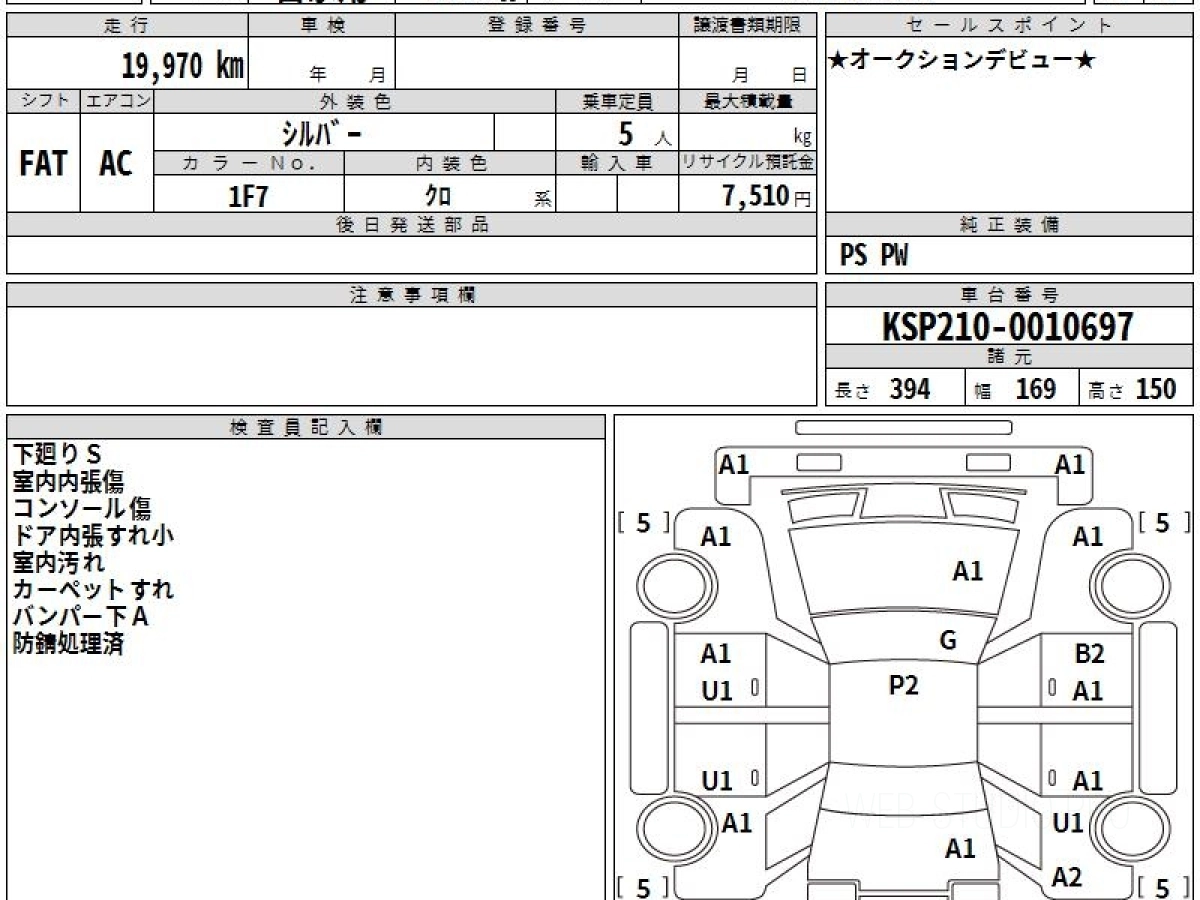This screenshot has width=1200, height=900.
Task: Click the 車検 column header
Action: pyautogui.click(x=322, y=26)
